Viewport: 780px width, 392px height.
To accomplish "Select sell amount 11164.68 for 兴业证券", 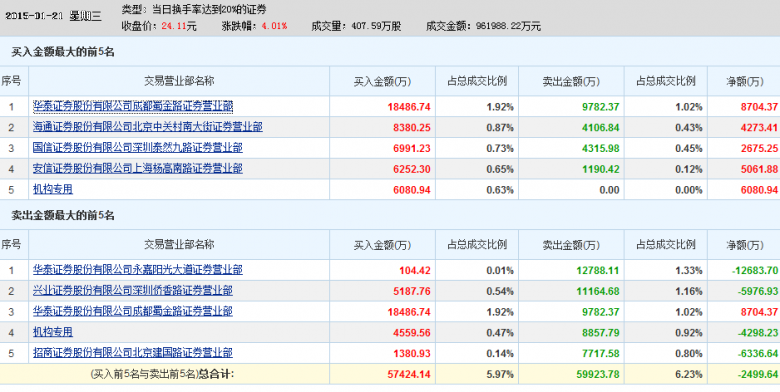I will (x=598, y=292).
